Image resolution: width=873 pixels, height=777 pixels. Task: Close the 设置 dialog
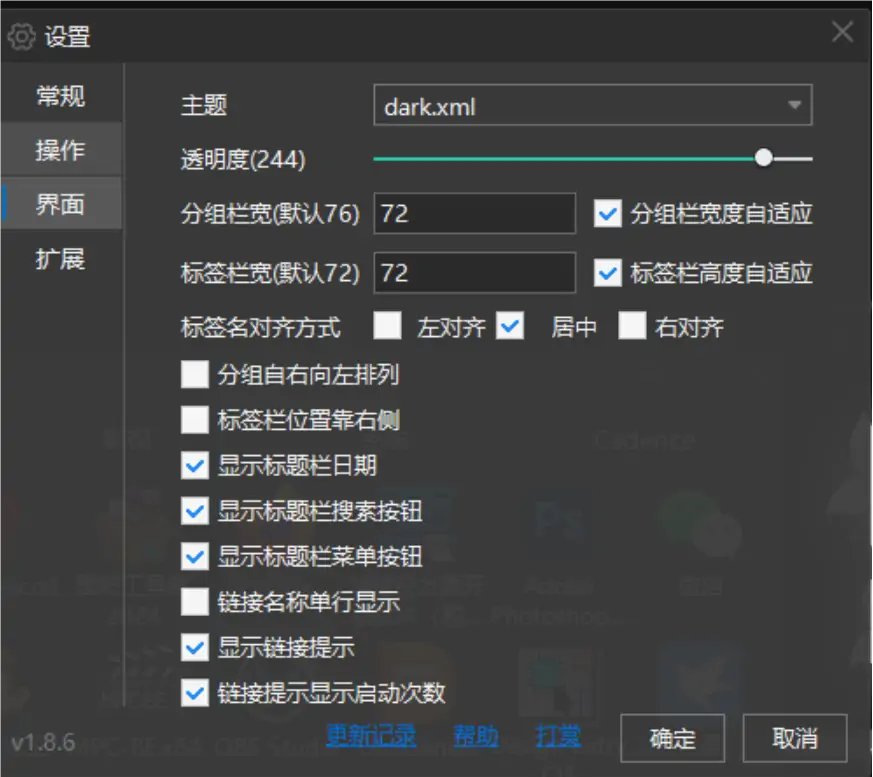(842, 32)
